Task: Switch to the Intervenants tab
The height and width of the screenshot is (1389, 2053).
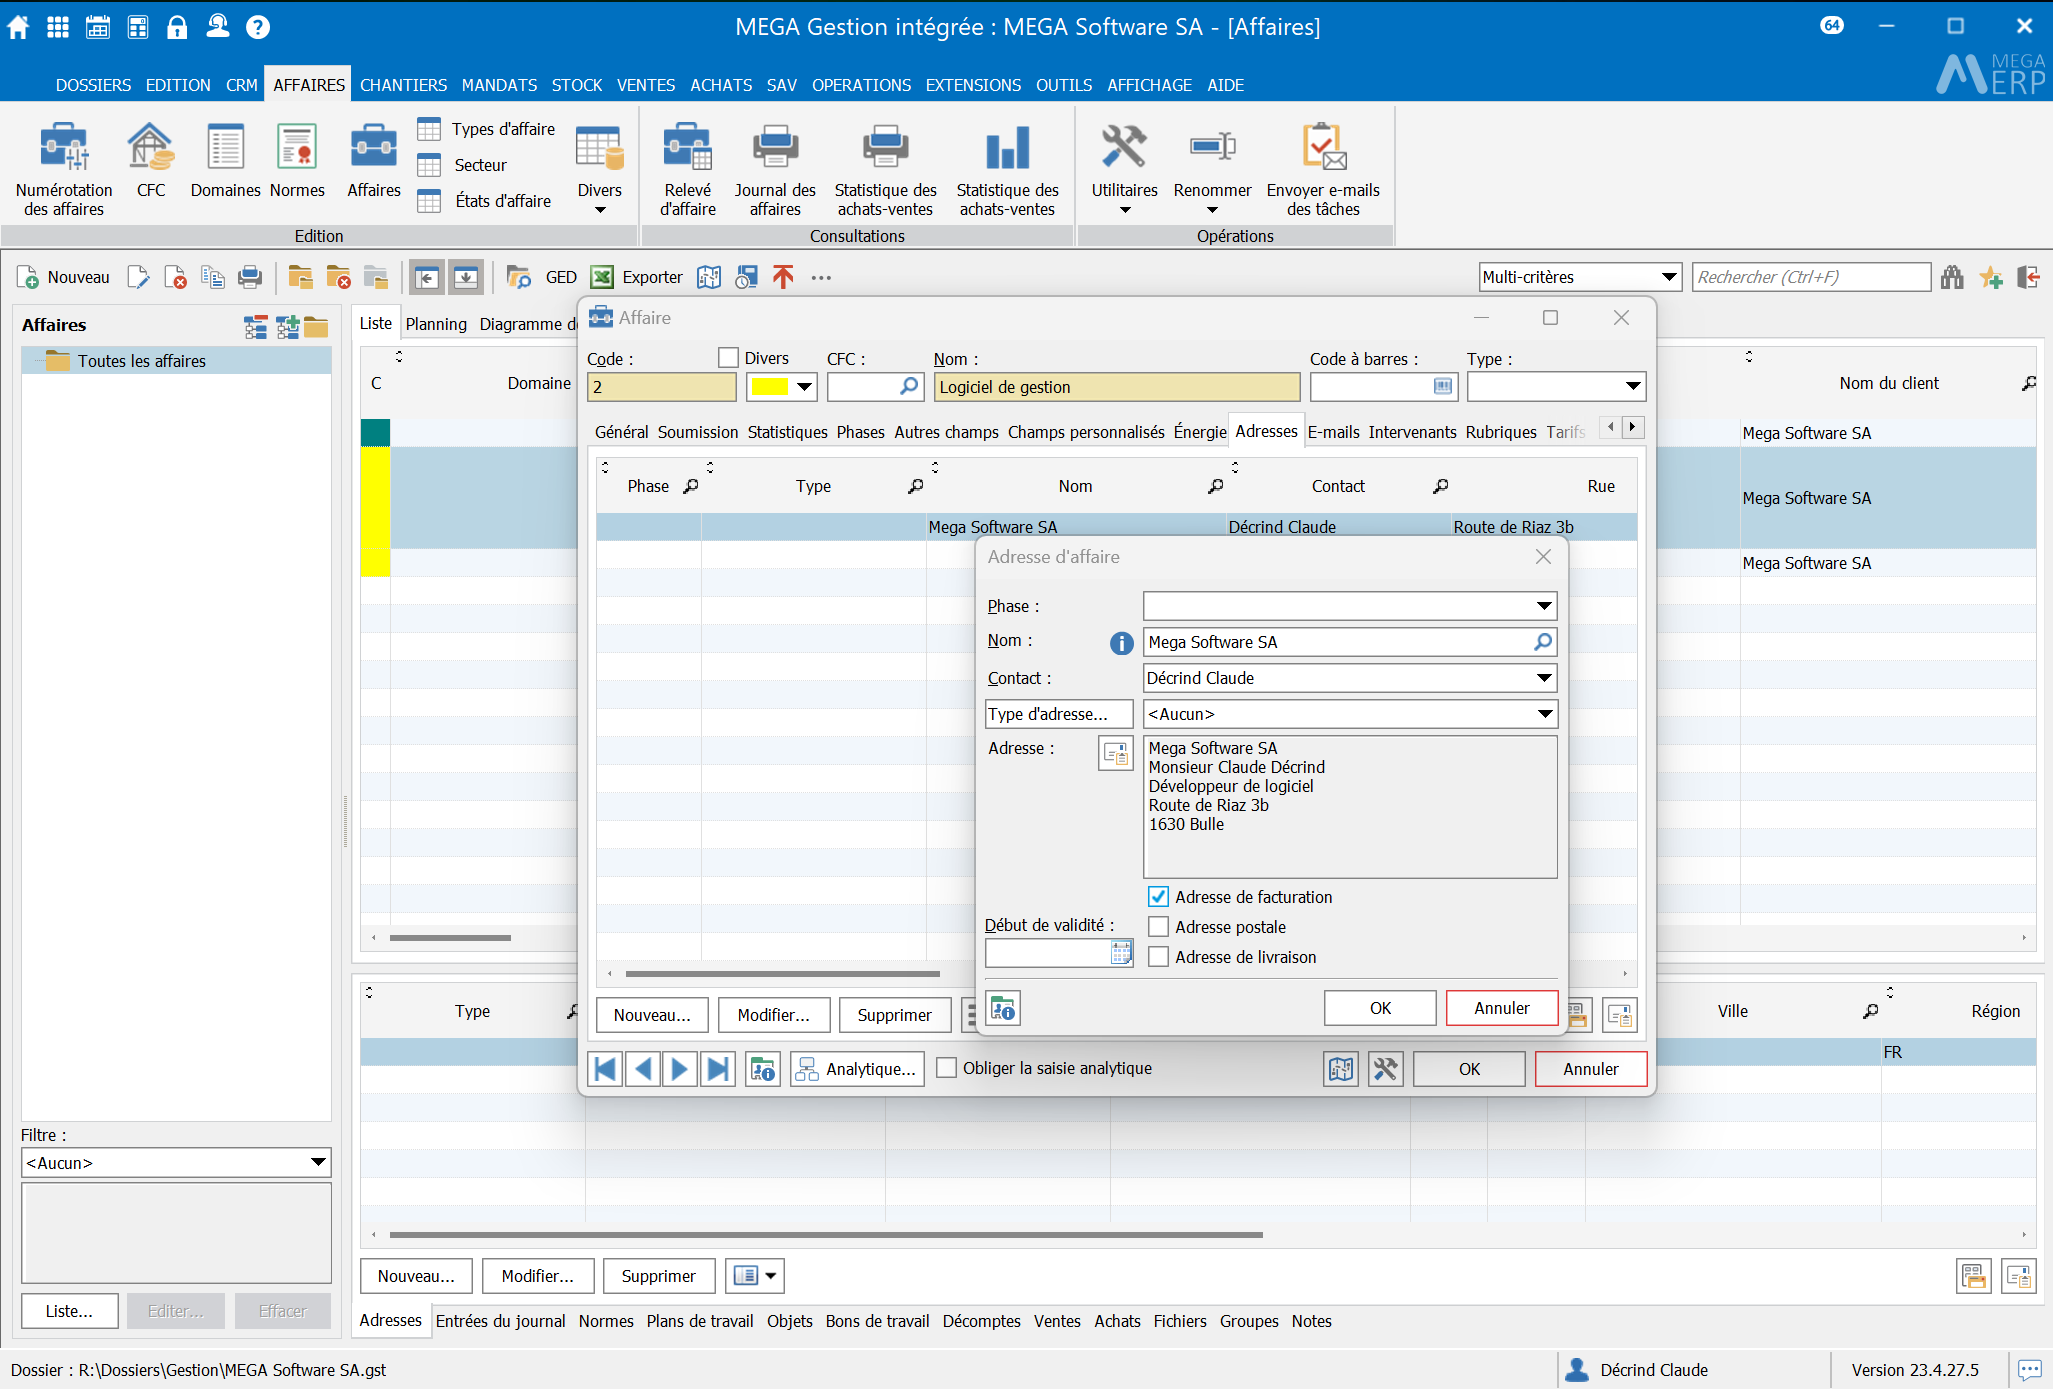Action: (x=1412, y=432)
